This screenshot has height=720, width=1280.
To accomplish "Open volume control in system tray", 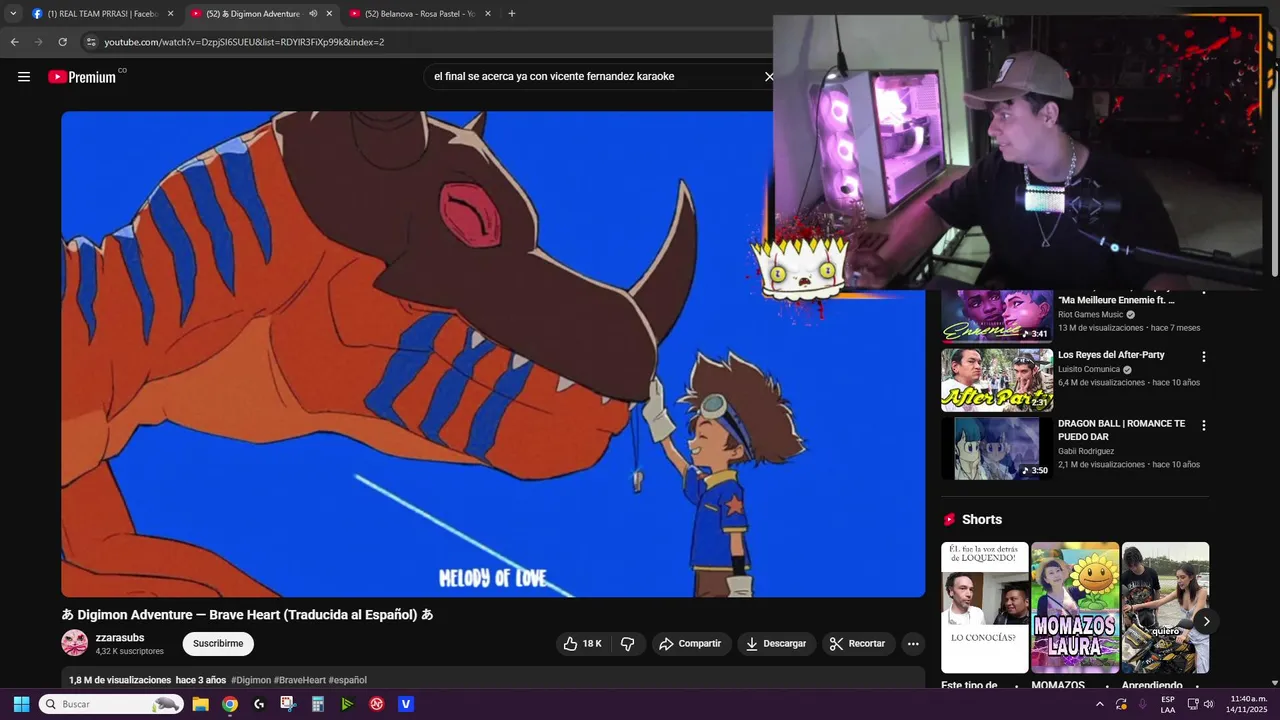I will pyautogui.click(x=1208, y=704).
